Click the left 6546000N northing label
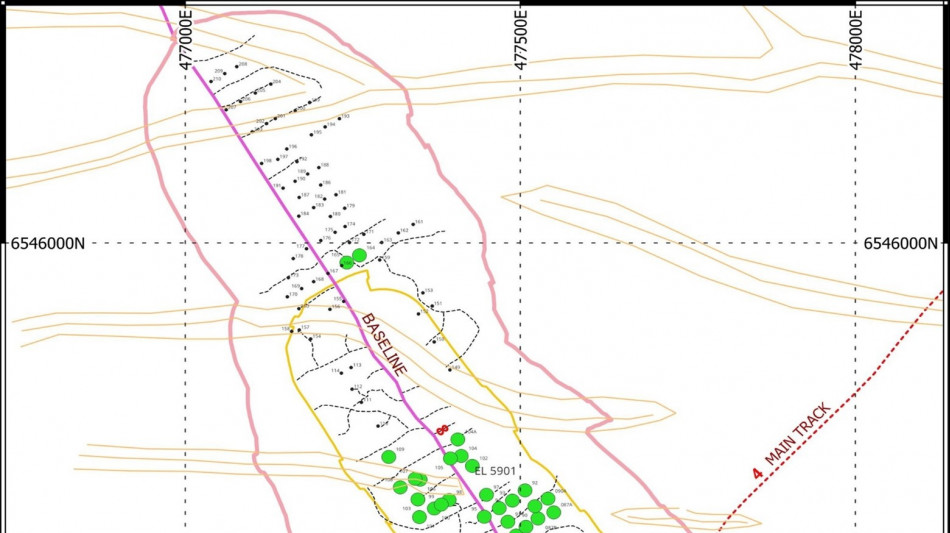This screenshot has height=533, width=950. pos(48,243)
